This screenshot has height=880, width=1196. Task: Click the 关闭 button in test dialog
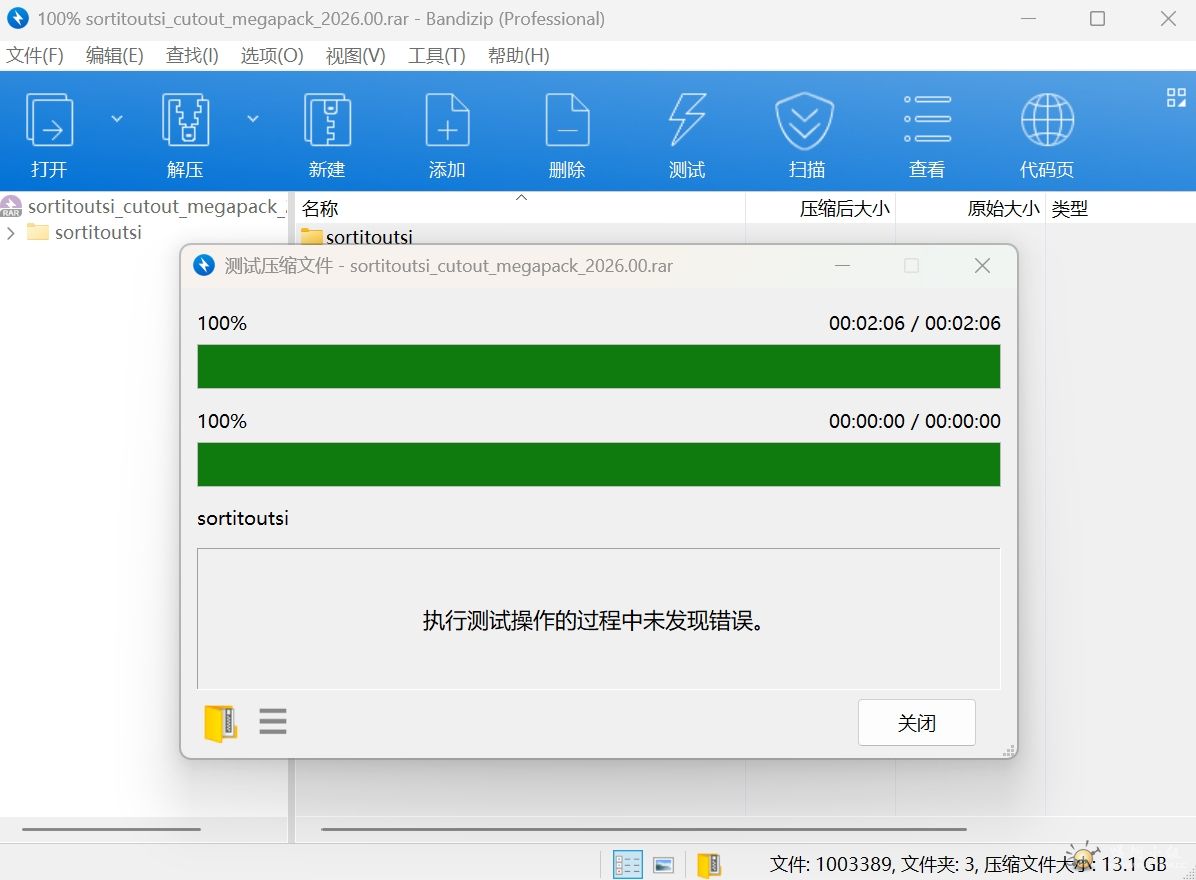[x=916, y=723]
